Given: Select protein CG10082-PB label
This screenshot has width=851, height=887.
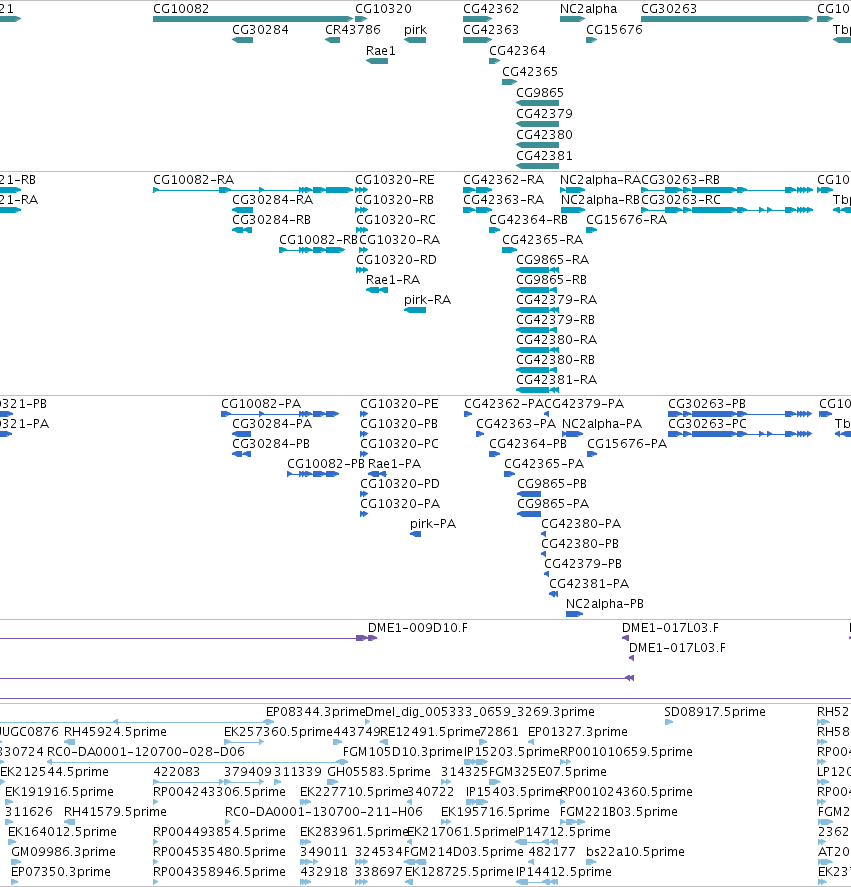Looking at the screenshot, I should (326, 463).
